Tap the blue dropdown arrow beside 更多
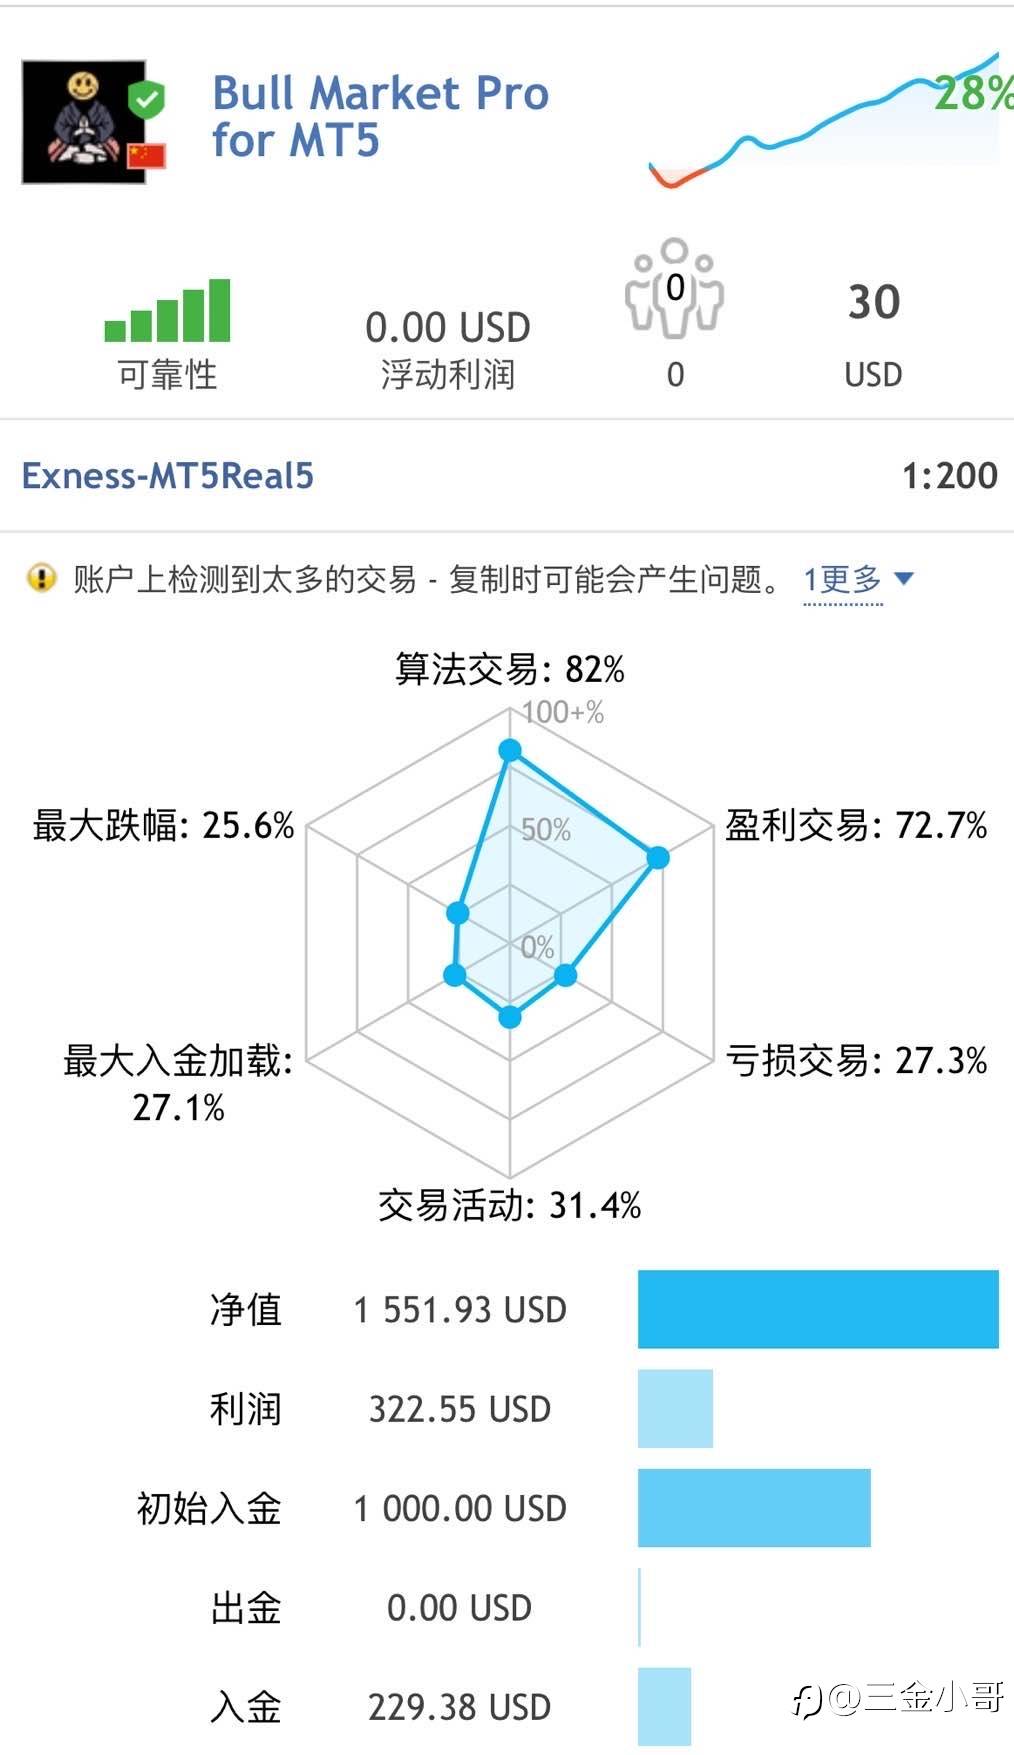The width and height of the screenshot is (1014, 1755). pos(903,578)
